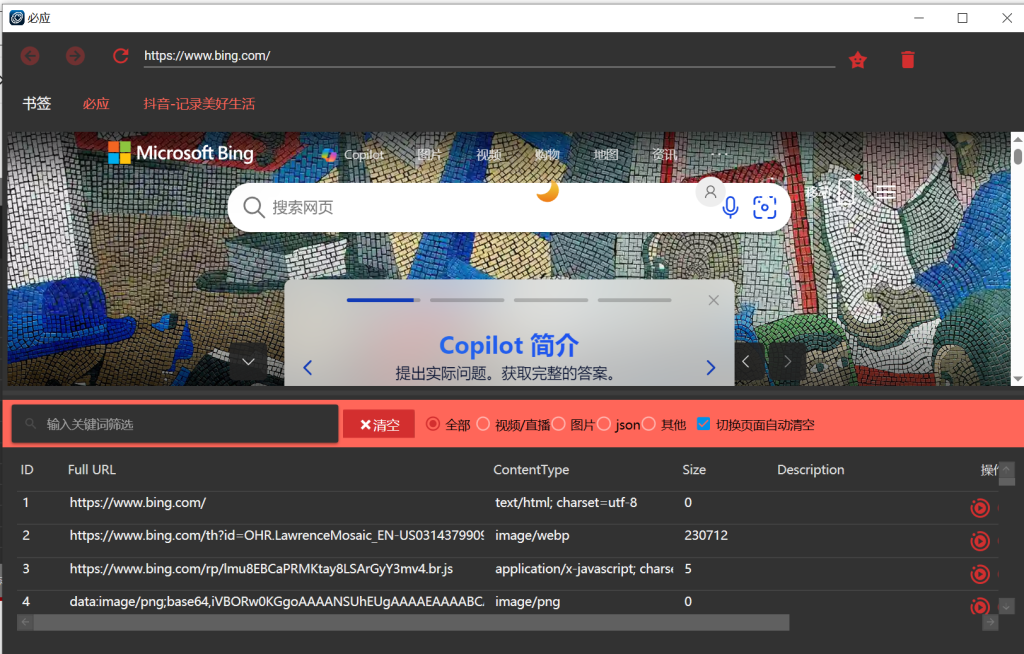Image resolution: width=1024 pixels, height=654 pixels.
Task: Open the 必应 bookmark
Action: [96, 104]
